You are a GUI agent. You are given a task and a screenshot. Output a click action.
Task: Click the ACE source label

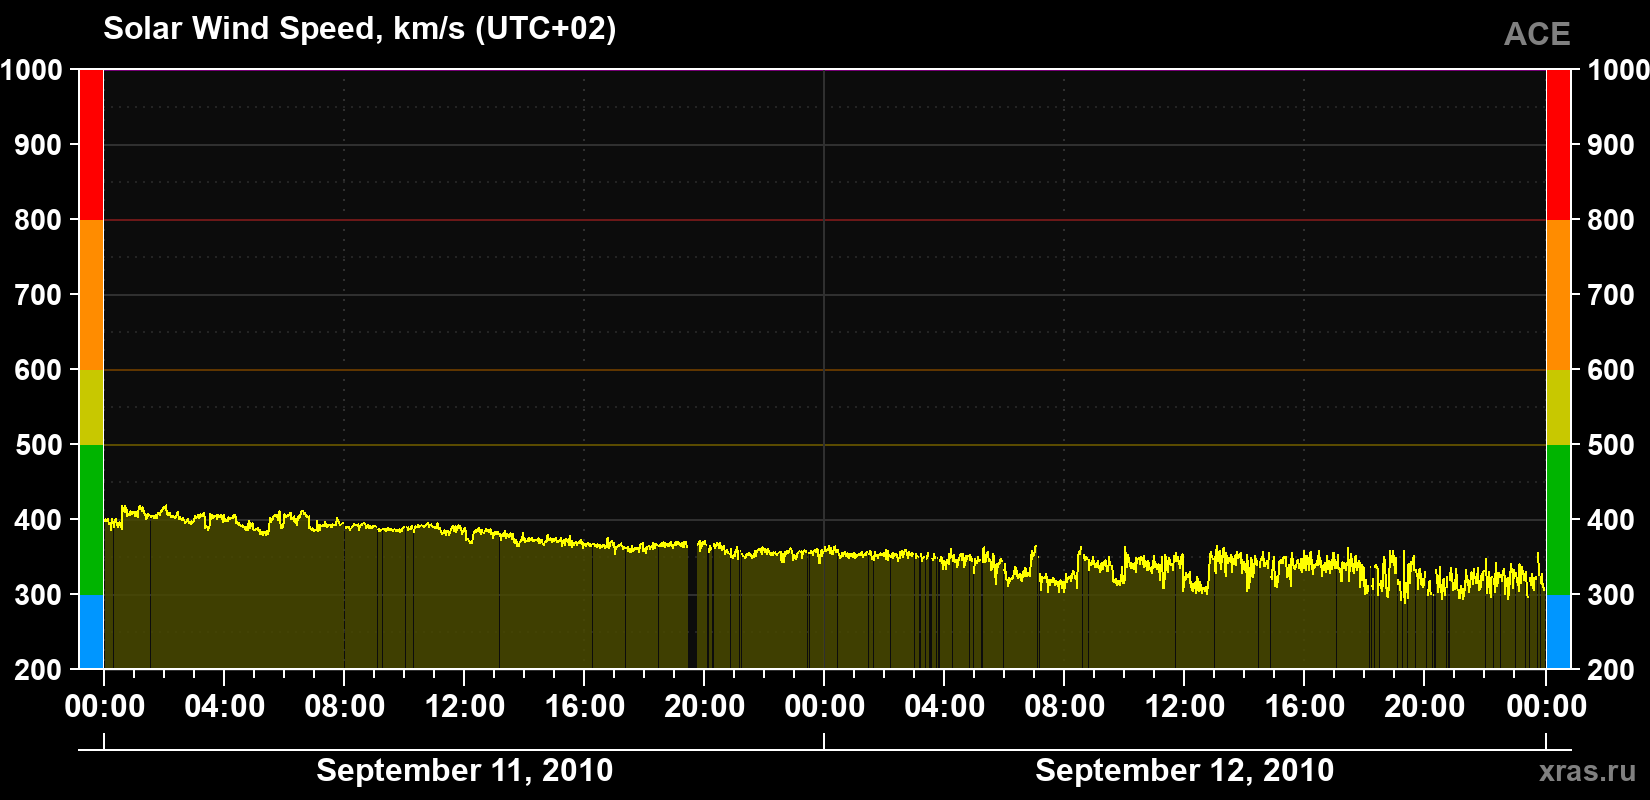(1537, 34)
